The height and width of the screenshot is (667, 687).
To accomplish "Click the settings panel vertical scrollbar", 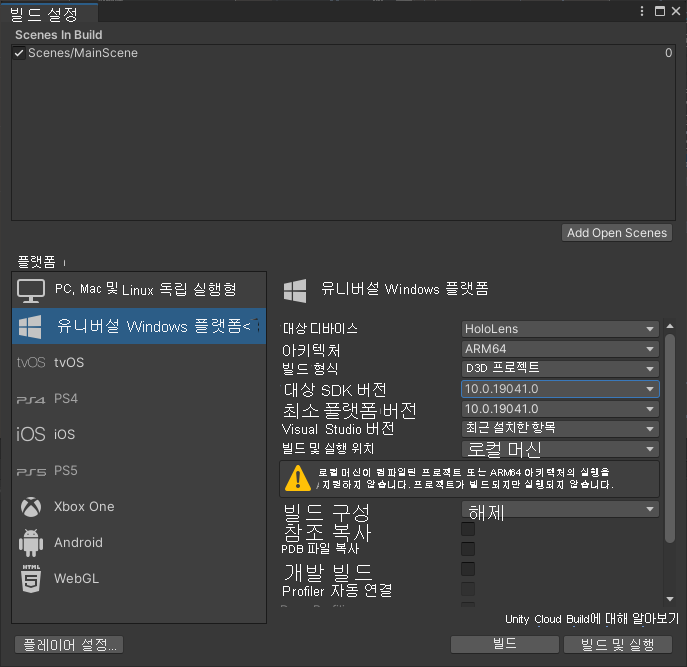I will [669, 438].
